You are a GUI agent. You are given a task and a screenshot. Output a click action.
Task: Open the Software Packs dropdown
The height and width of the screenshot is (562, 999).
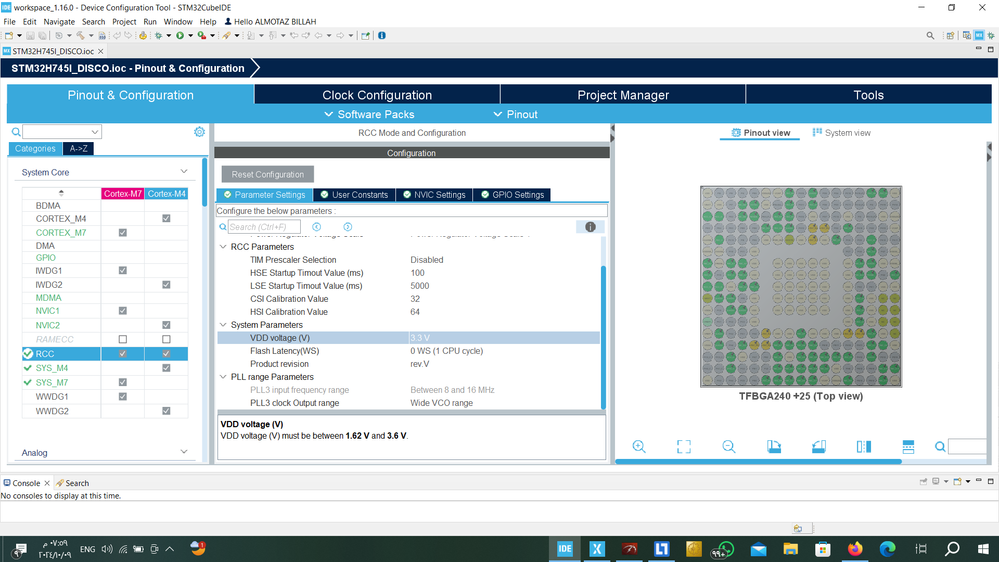(x=370, y=115)
